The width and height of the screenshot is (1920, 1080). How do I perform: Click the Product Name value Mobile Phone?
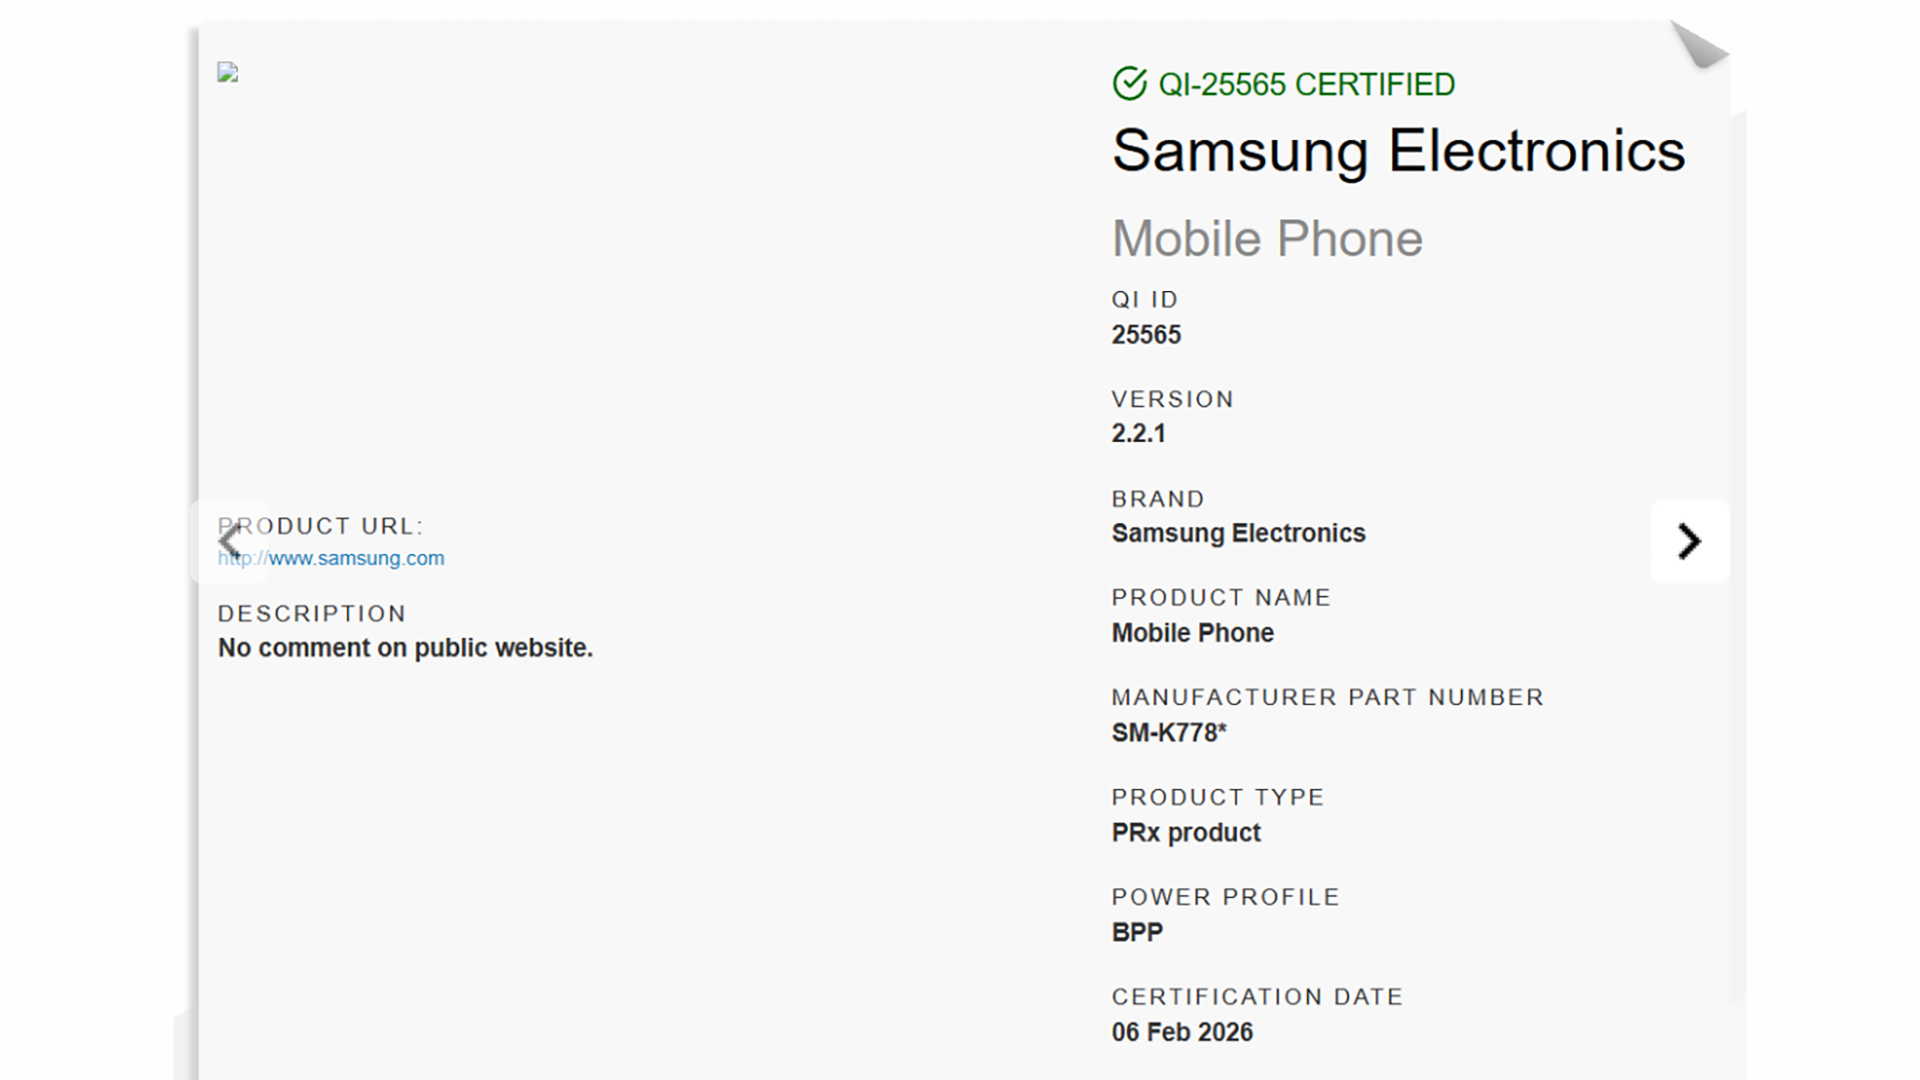1193,633
